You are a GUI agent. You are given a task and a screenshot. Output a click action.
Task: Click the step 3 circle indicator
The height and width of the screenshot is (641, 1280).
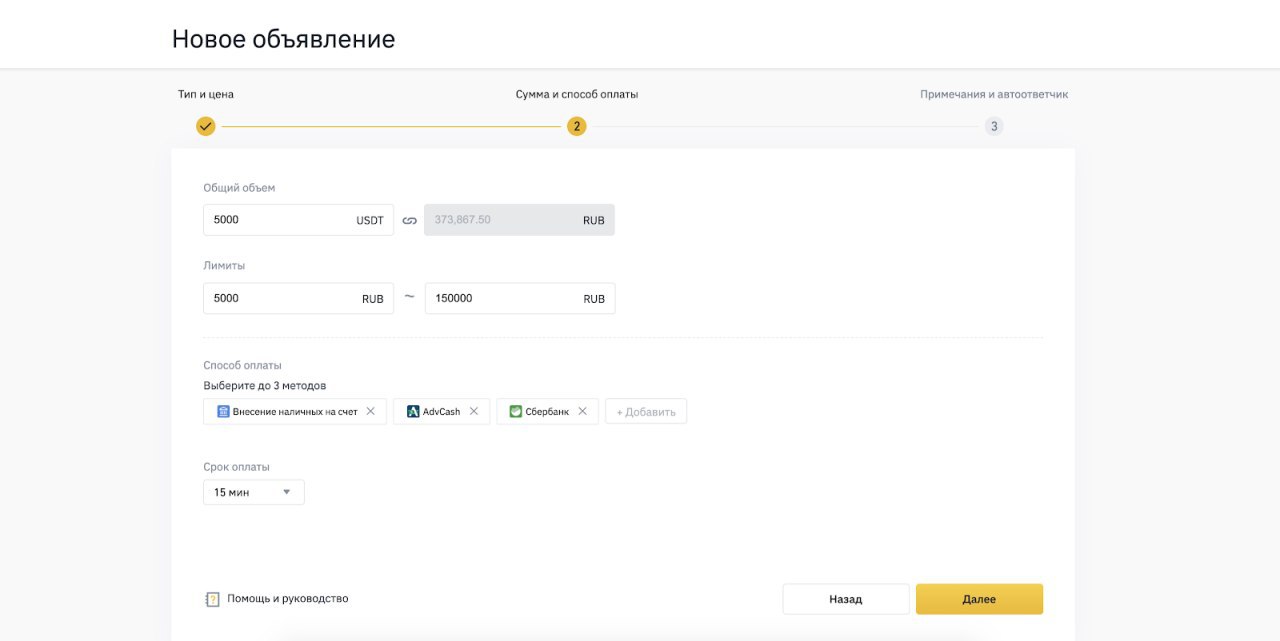pyautogui.click(x=994, y=126)
